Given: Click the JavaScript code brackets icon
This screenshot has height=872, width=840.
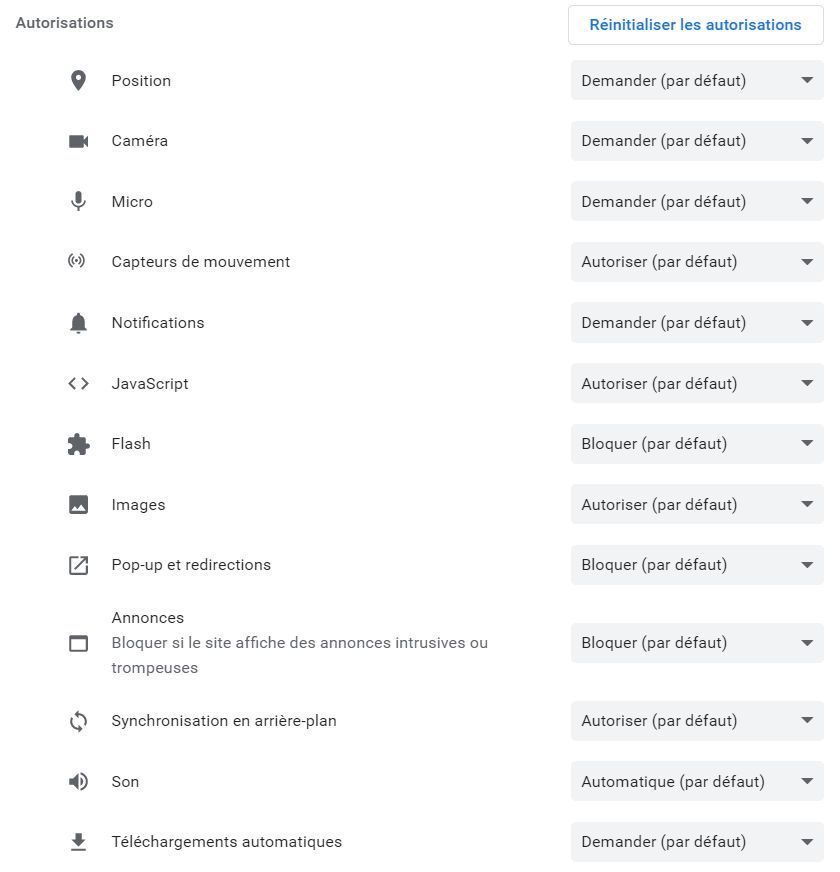Looking at the screenshot, I should (x=78, y=384).
